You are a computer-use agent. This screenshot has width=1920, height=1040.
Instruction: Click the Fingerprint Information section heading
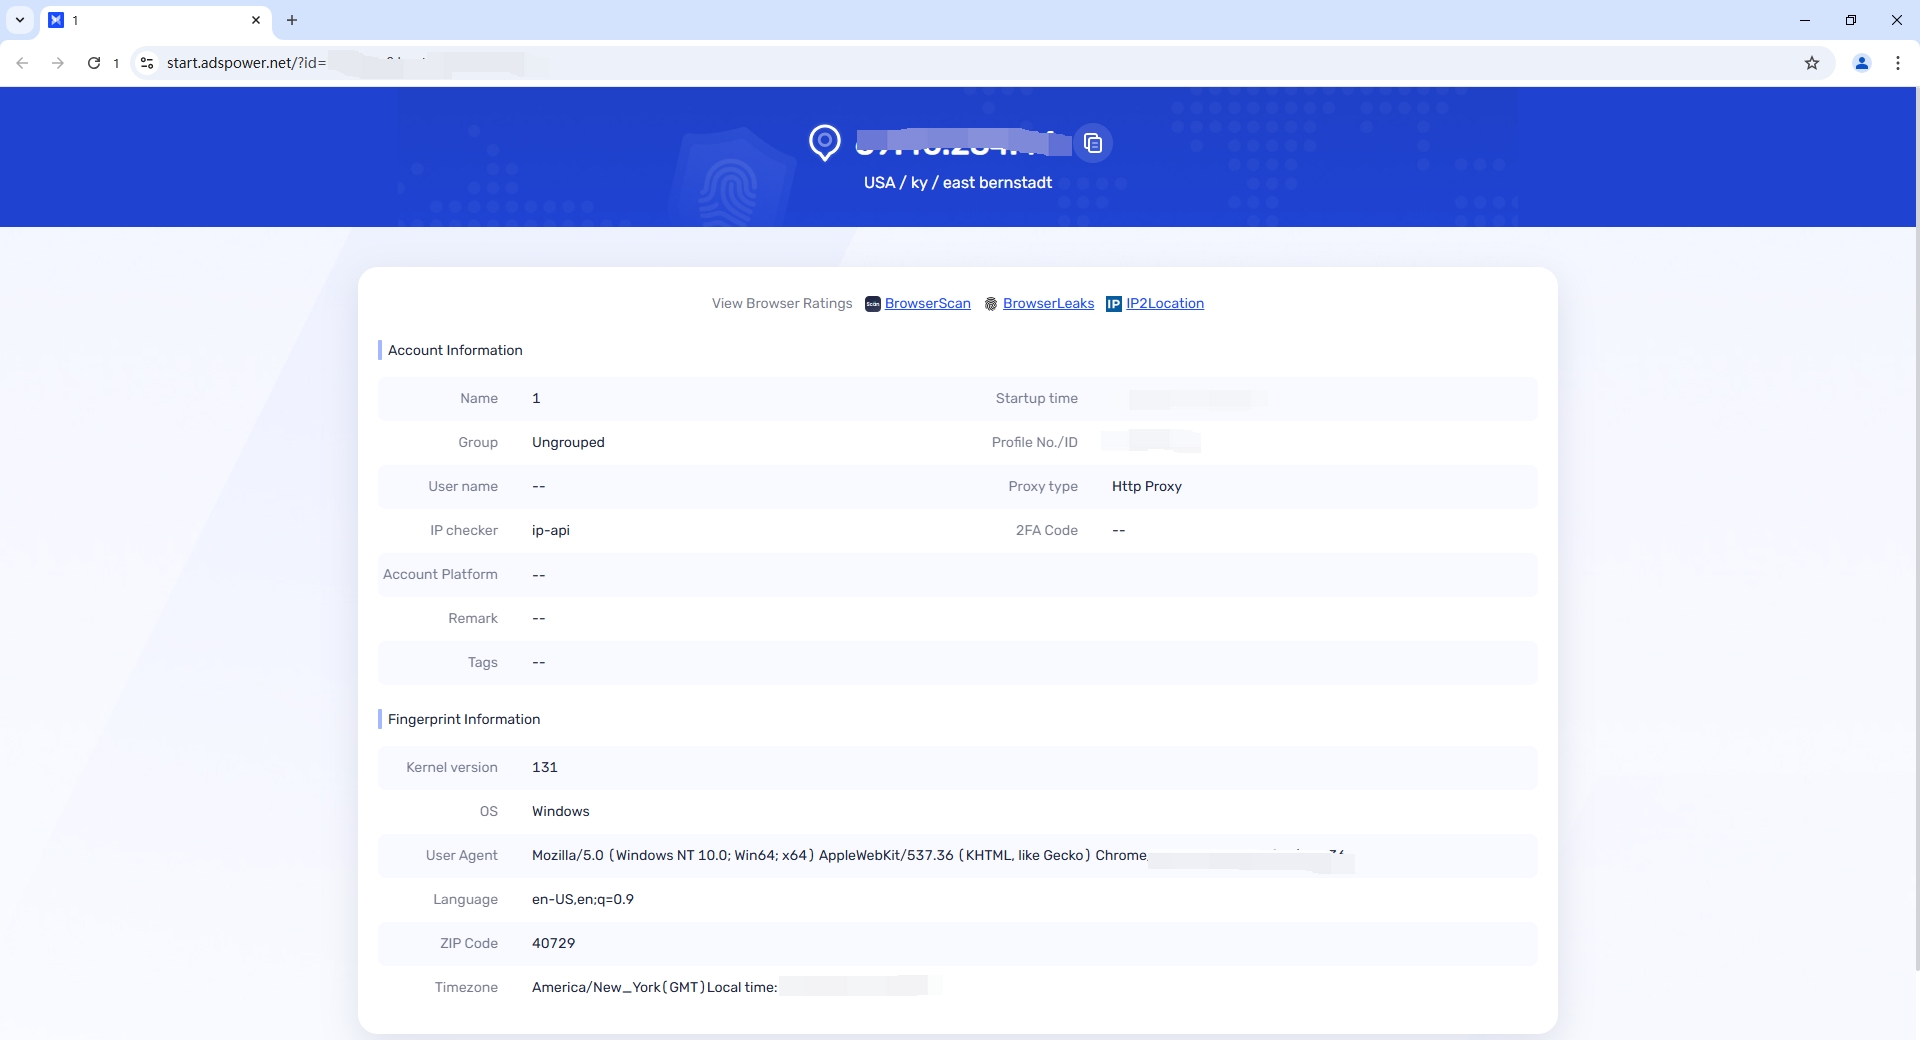click(x=464, y=720)
